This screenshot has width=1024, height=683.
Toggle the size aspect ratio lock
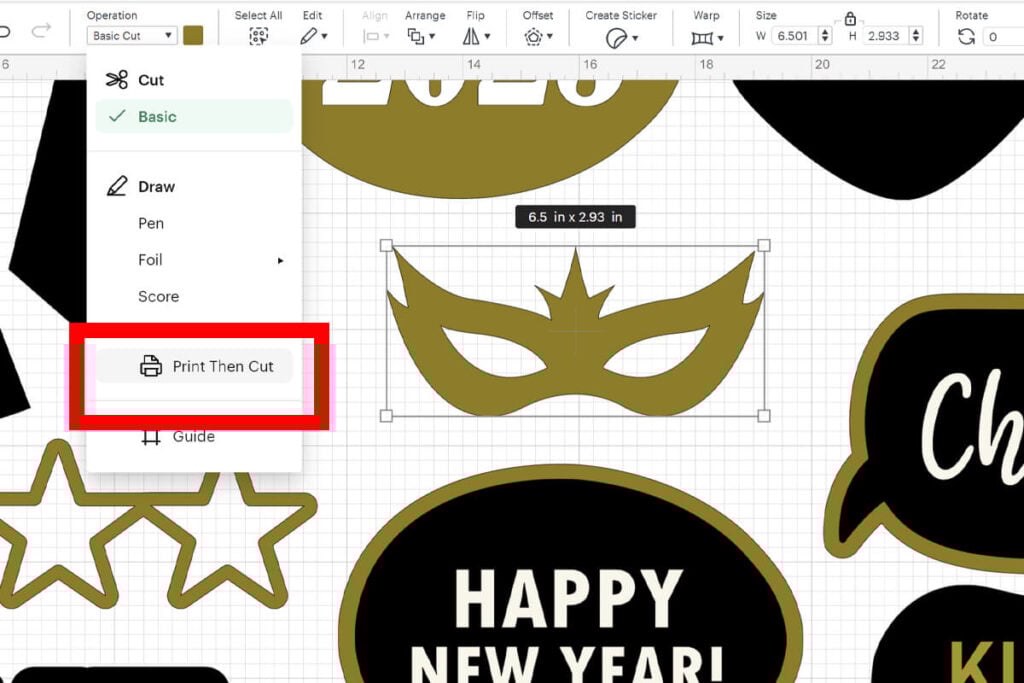tap(850, 19)
